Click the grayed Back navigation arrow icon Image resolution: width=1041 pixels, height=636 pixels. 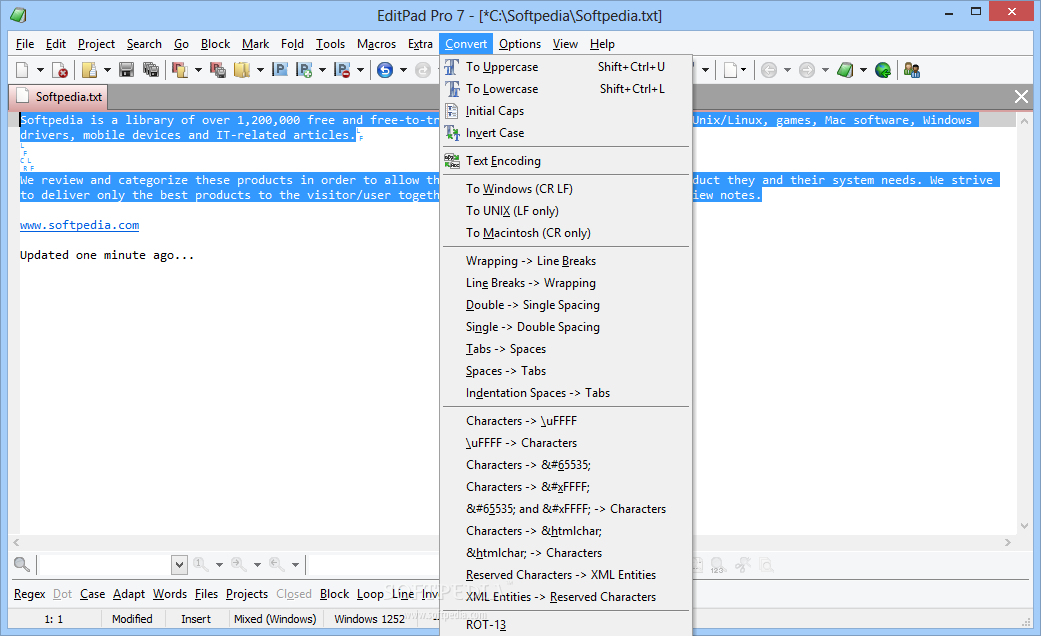(x=769, y=70)
